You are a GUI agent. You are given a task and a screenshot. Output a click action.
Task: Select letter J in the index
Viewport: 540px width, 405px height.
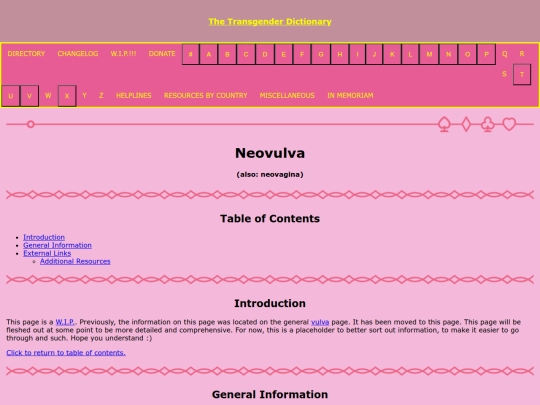pyautogui.click(x=374, y=54)
